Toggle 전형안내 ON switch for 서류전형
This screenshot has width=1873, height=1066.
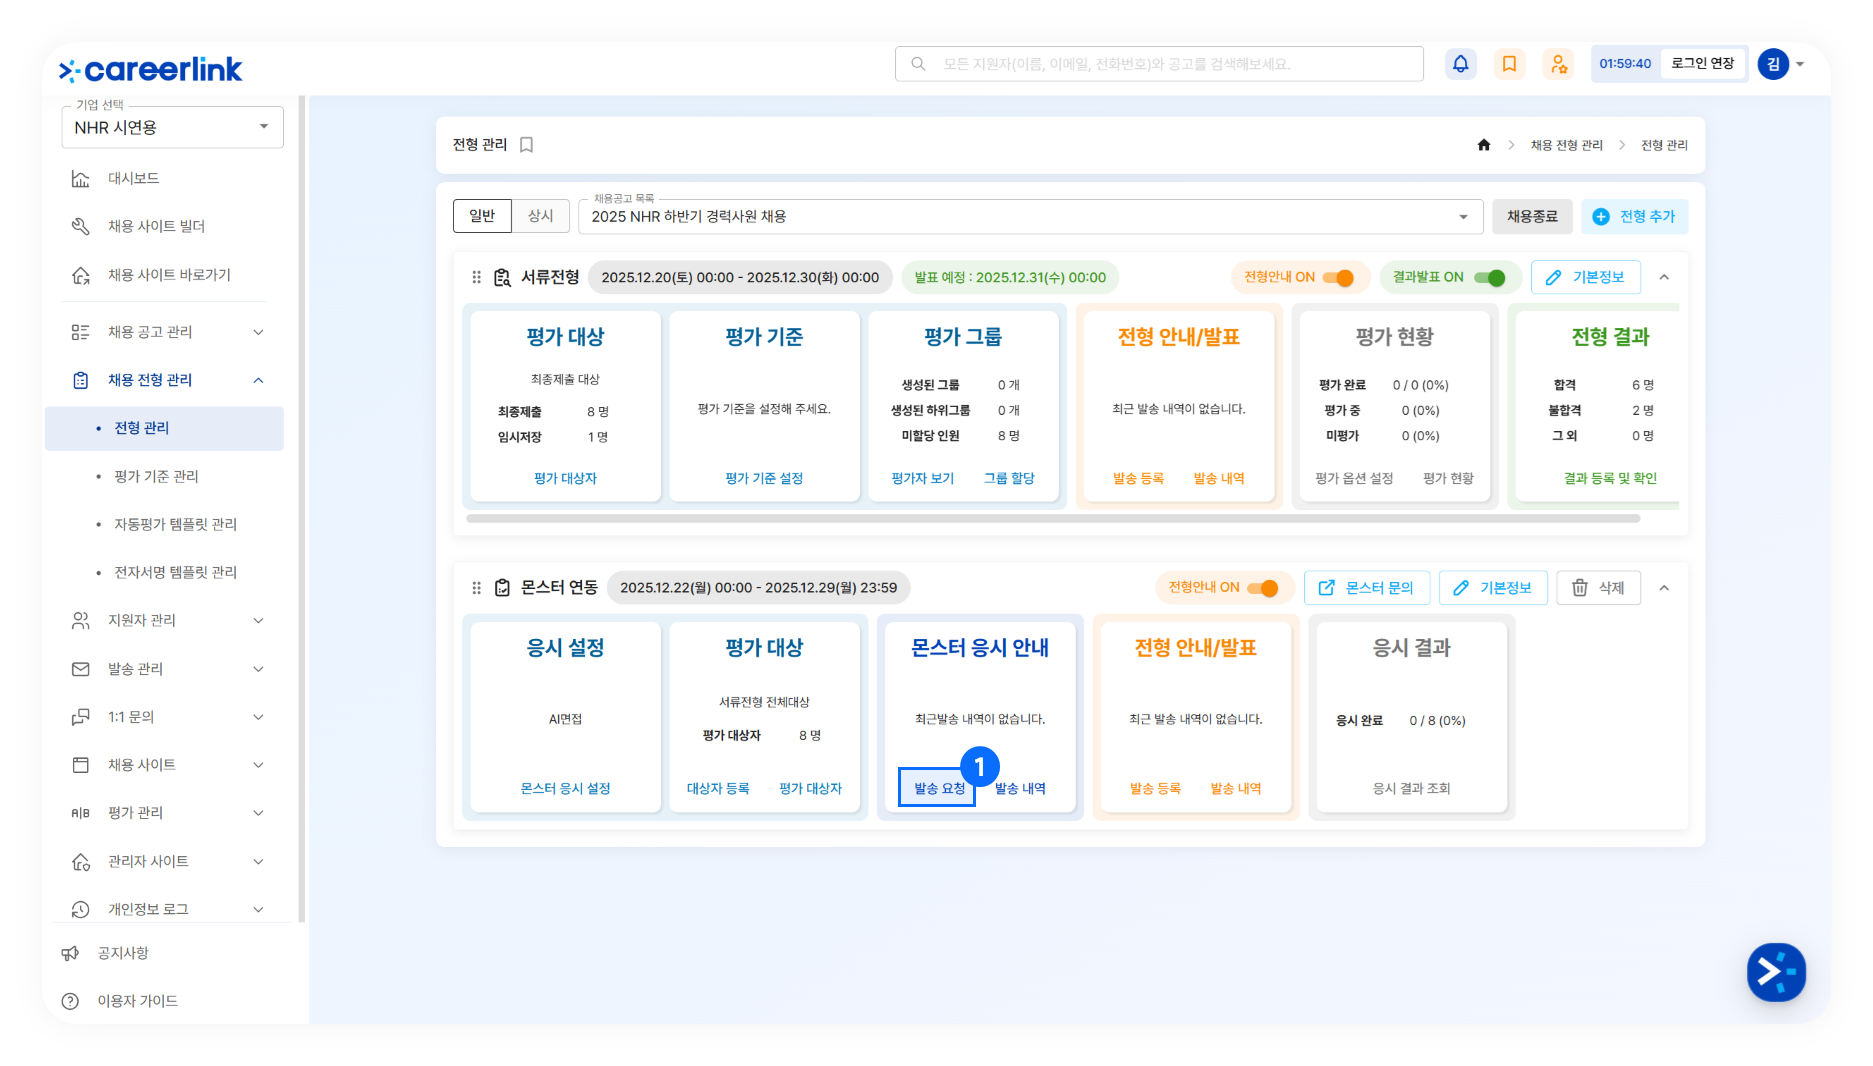1338,278
